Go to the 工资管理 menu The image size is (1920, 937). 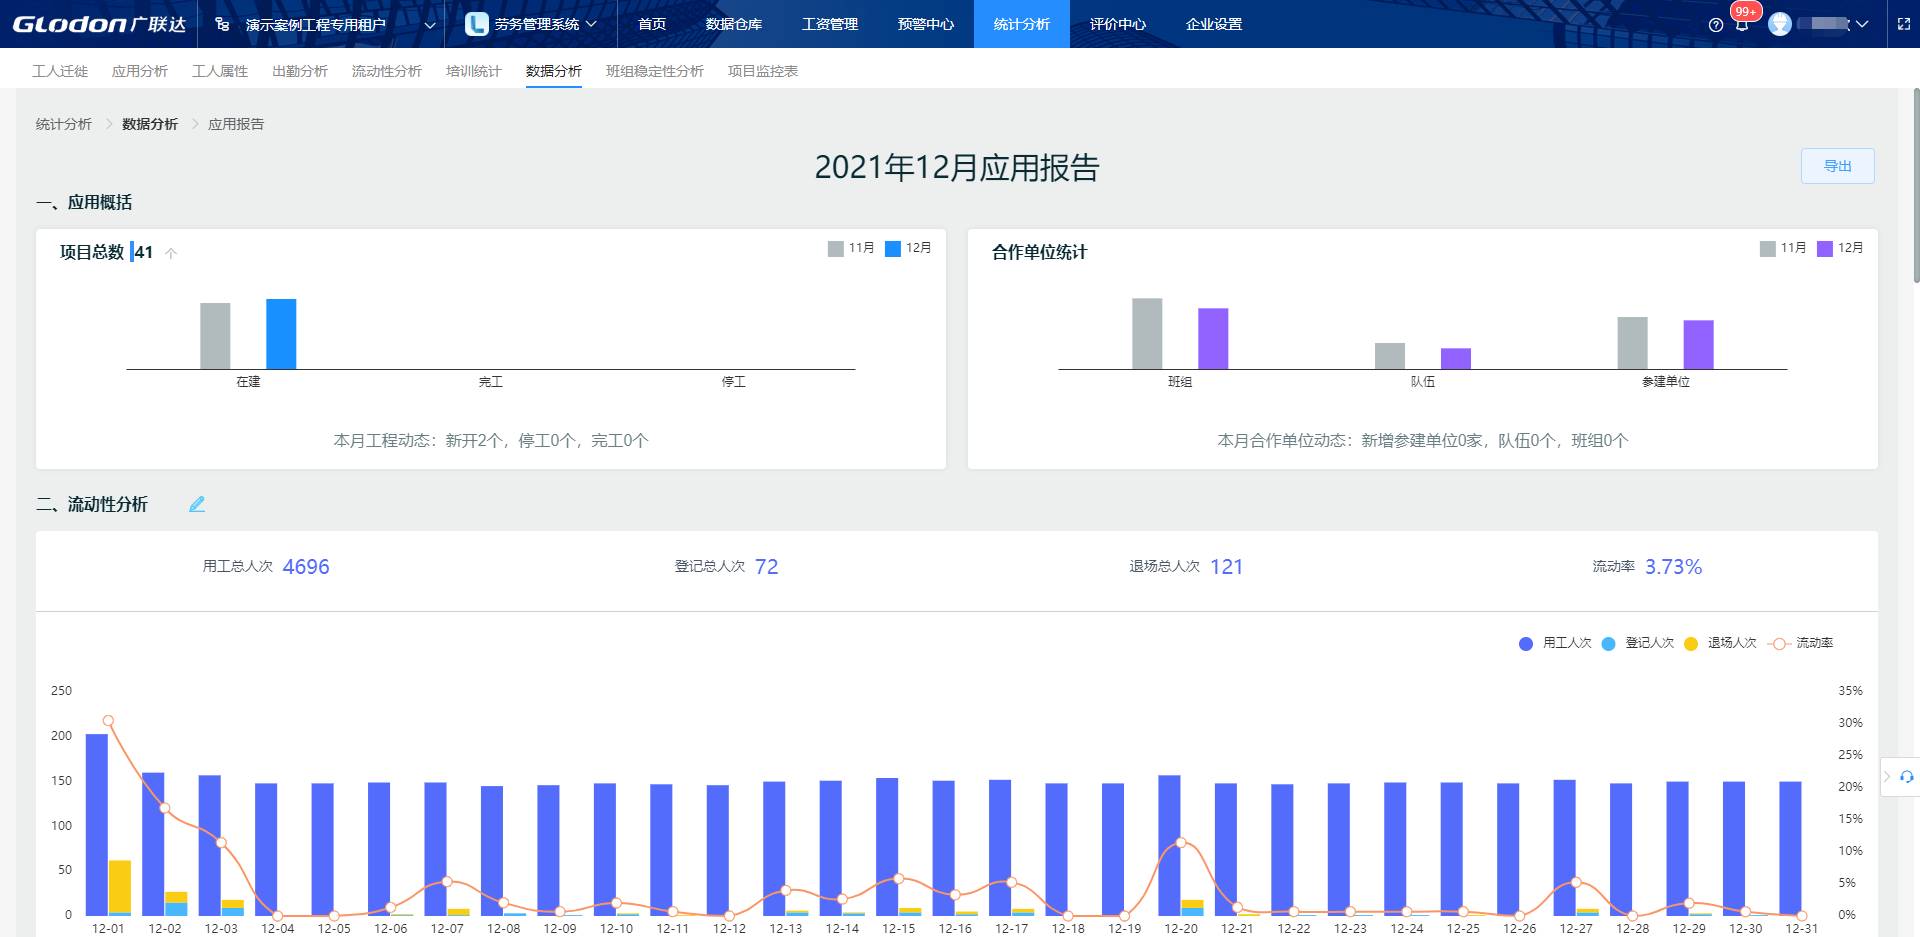coord(829,24)
